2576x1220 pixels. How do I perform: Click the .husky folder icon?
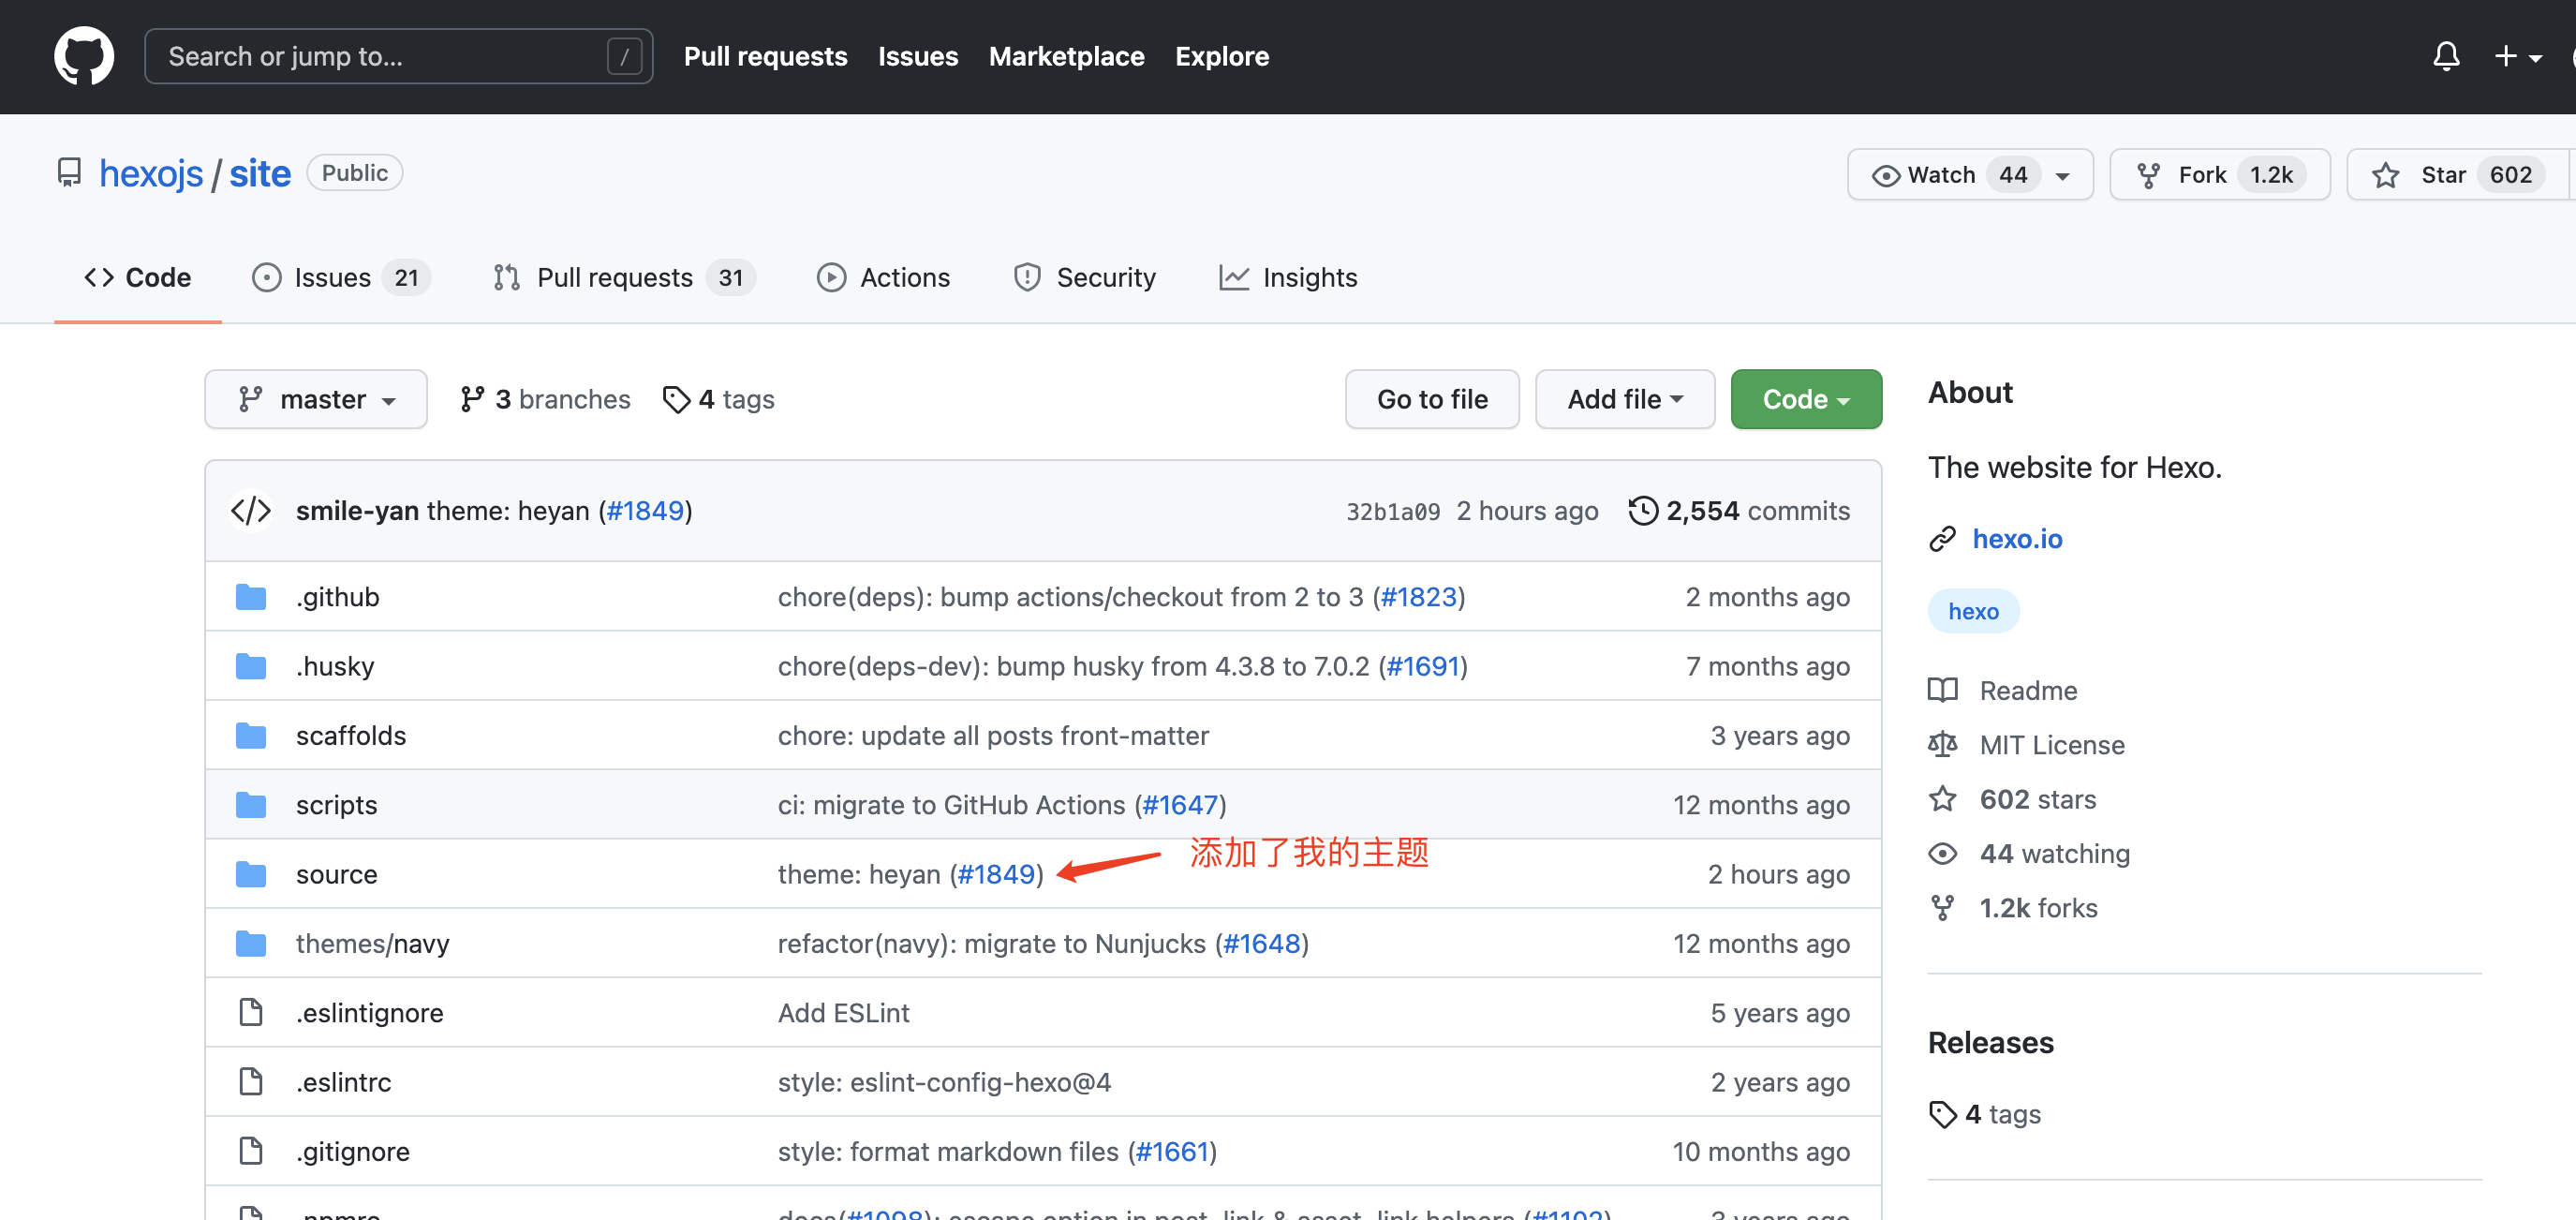click(x=250, y=666)
